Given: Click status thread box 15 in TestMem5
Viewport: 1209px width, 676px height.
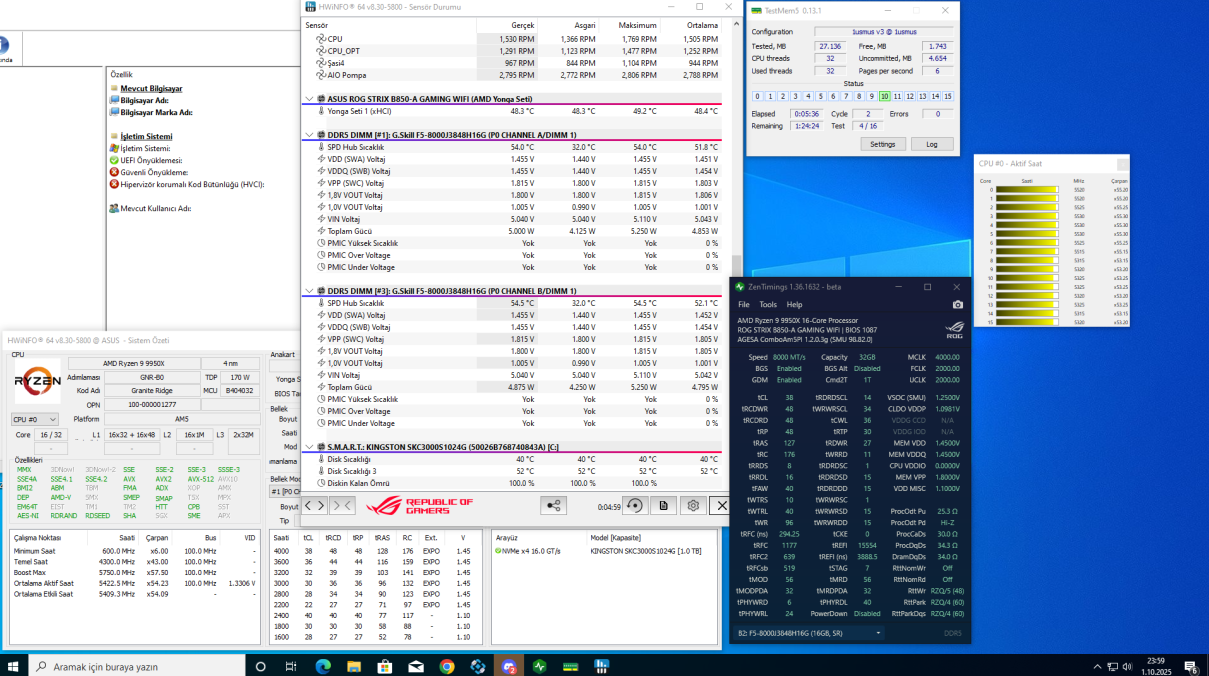Looking at the screenshot, I should point(948,96).
